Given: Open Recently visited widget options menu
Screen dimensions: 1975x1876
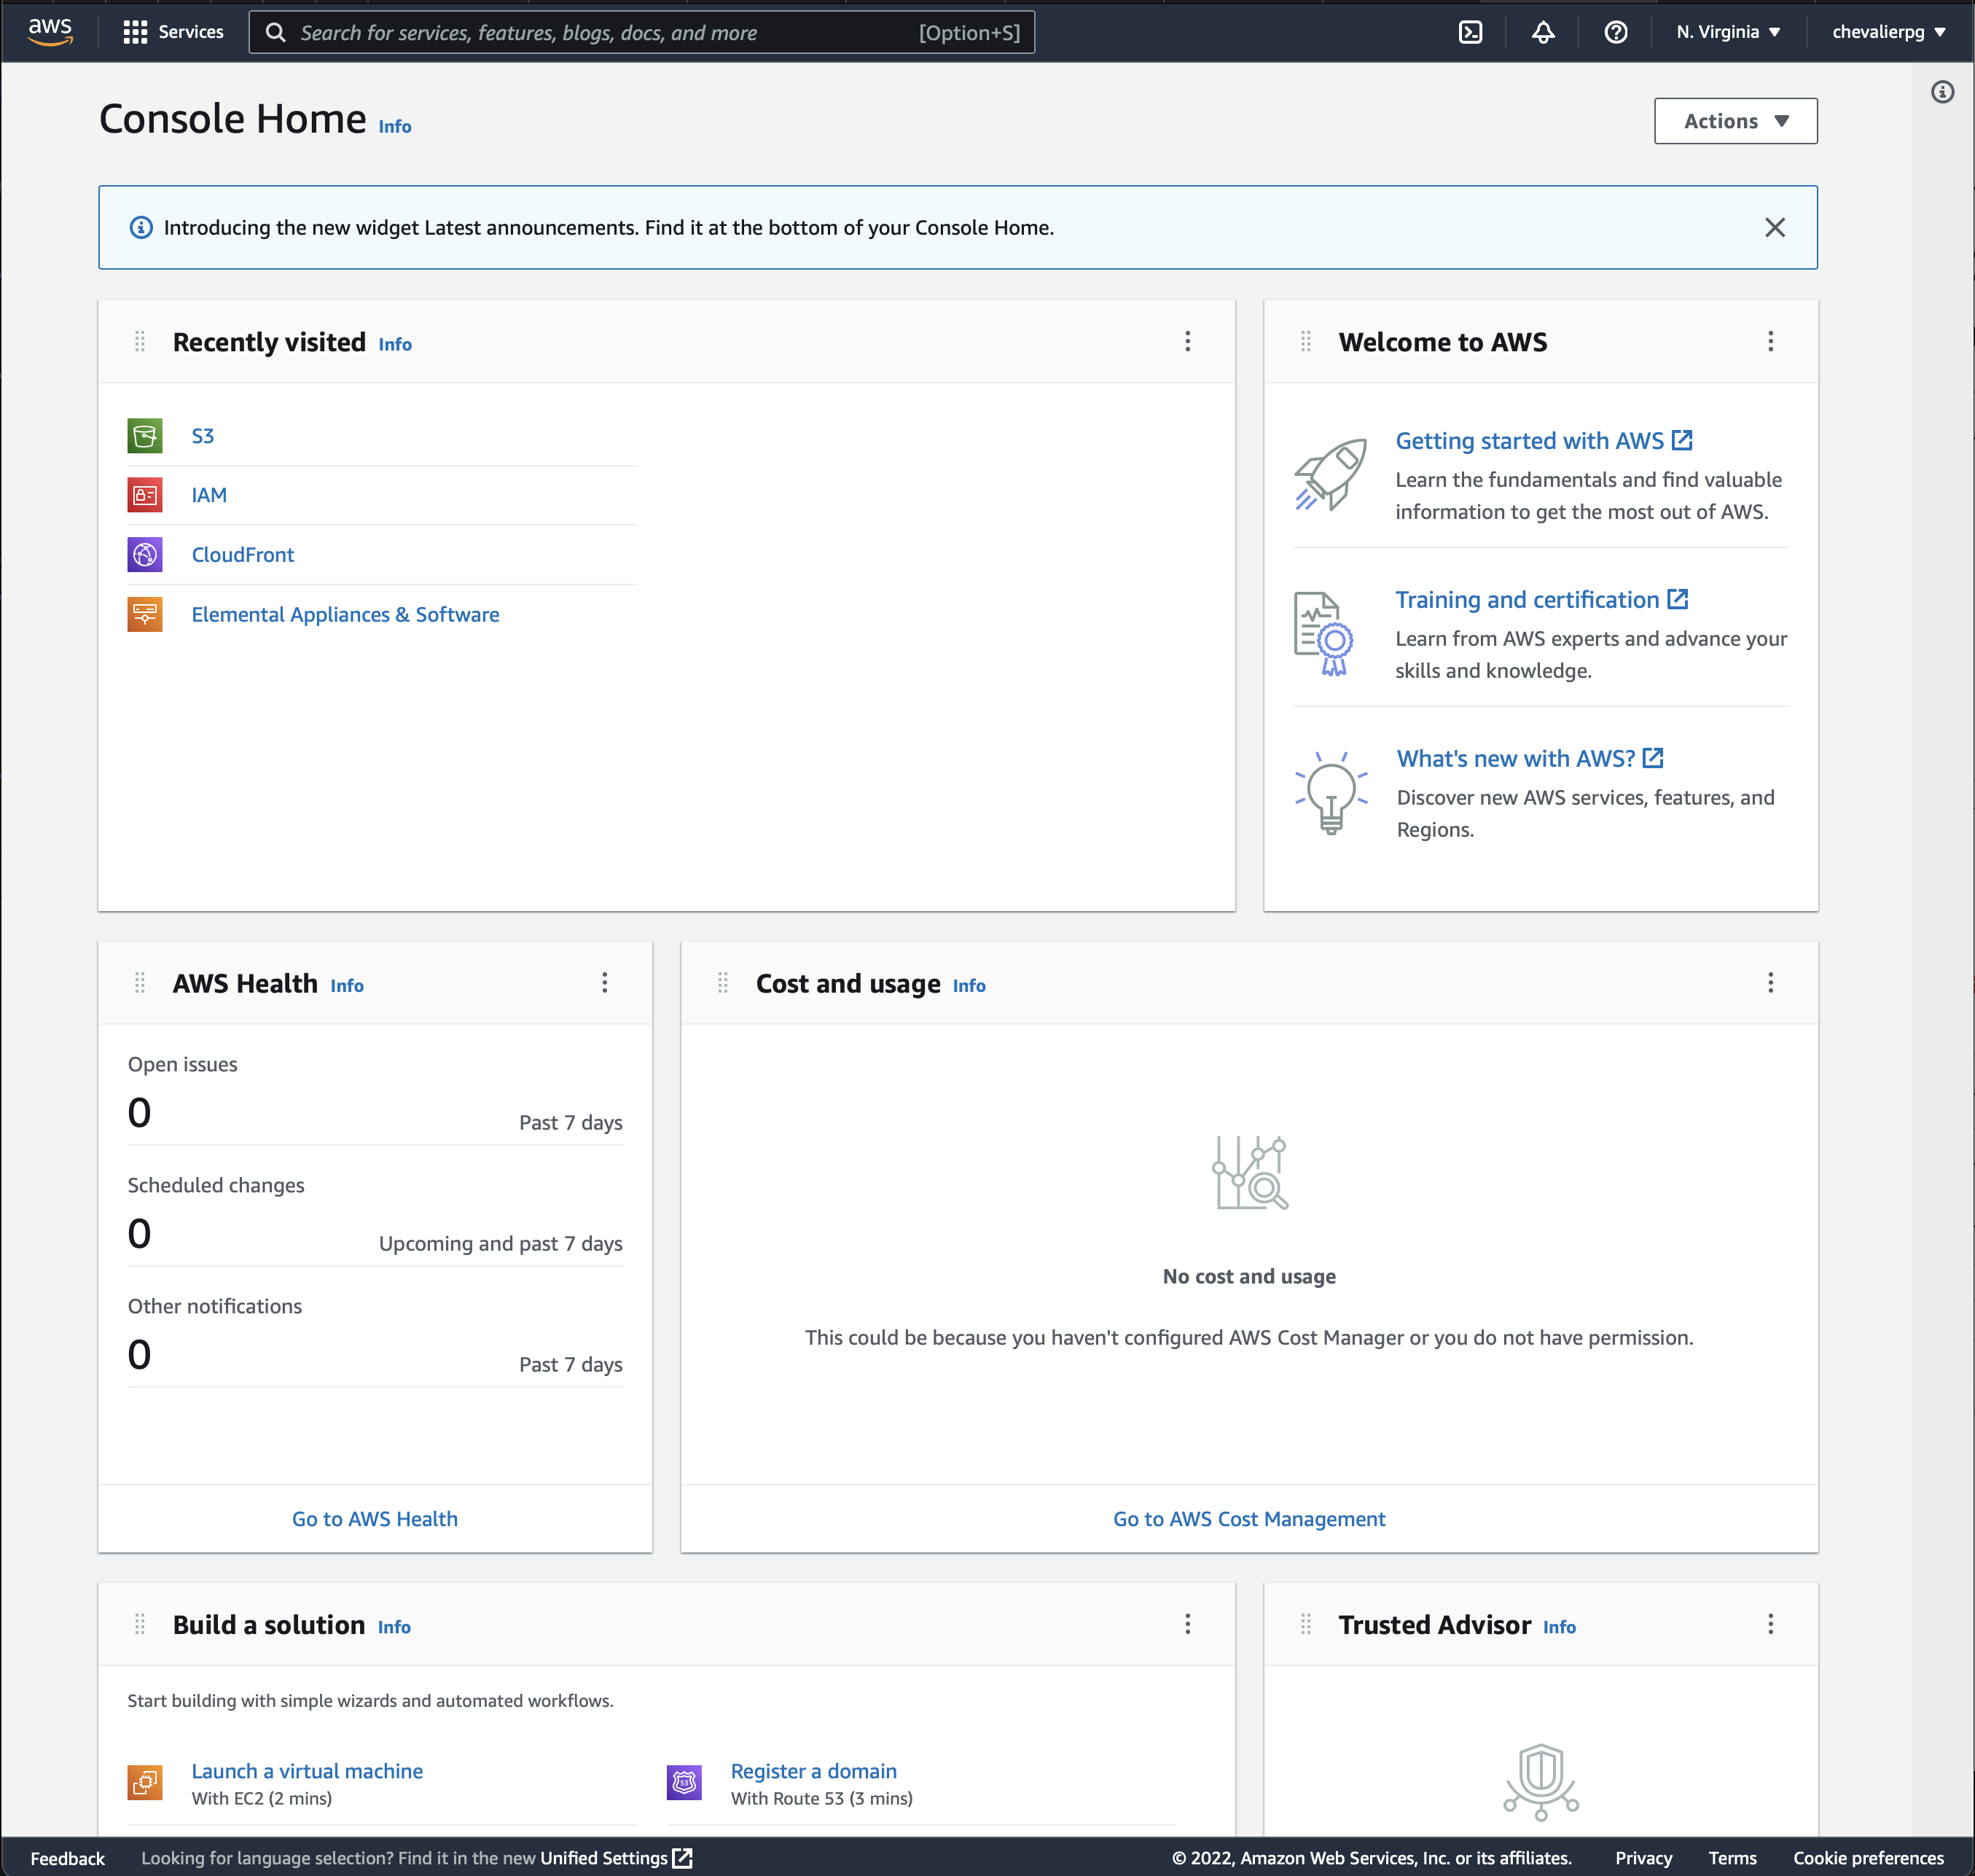Looking at the screenshot, I should (x=1187, y=342).
